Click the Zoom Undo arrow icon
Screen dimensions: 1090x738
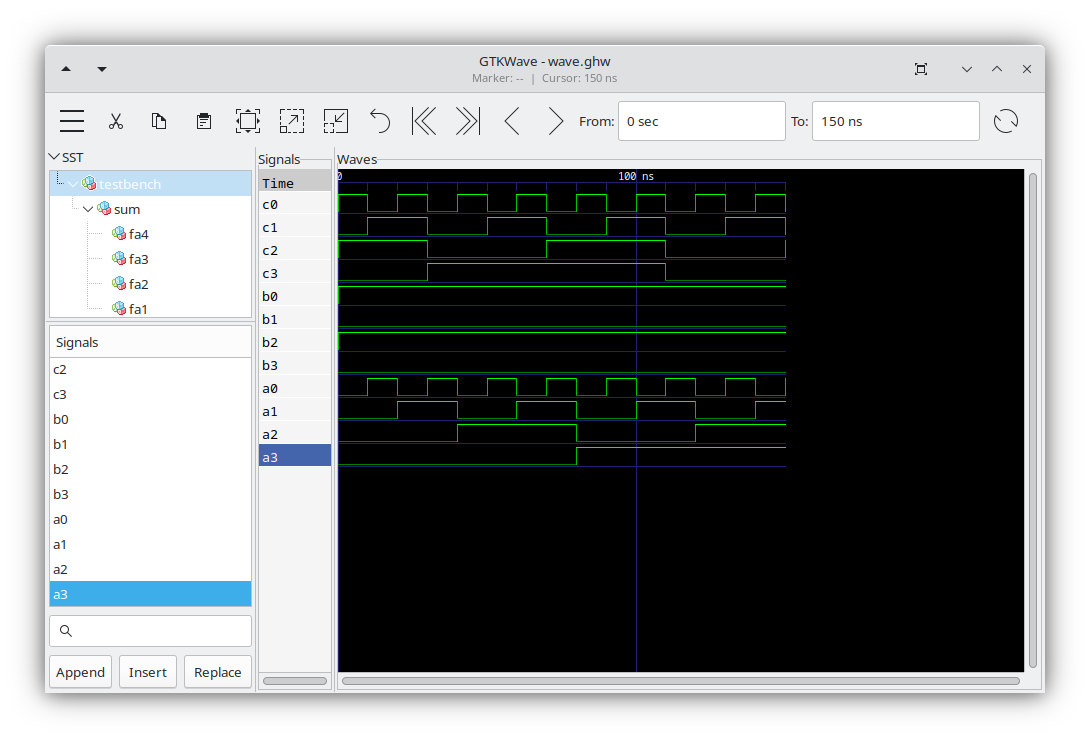pos(379,120)
